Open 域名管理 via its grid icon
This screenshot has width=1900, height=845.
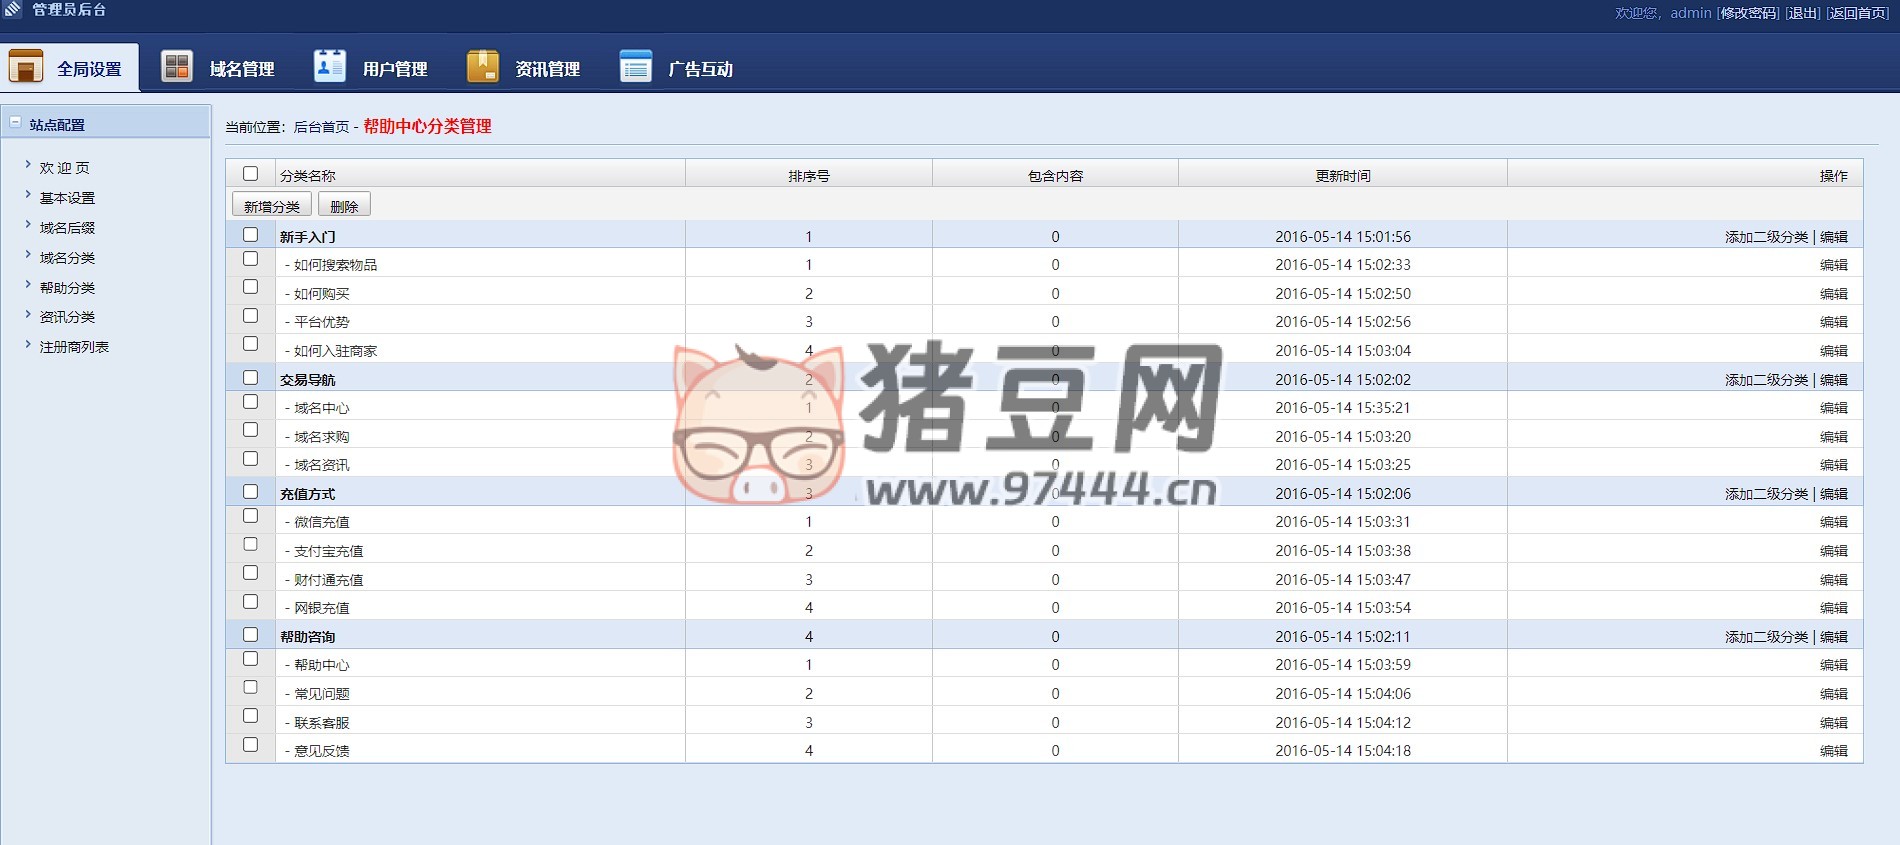(x=177, y=67)
